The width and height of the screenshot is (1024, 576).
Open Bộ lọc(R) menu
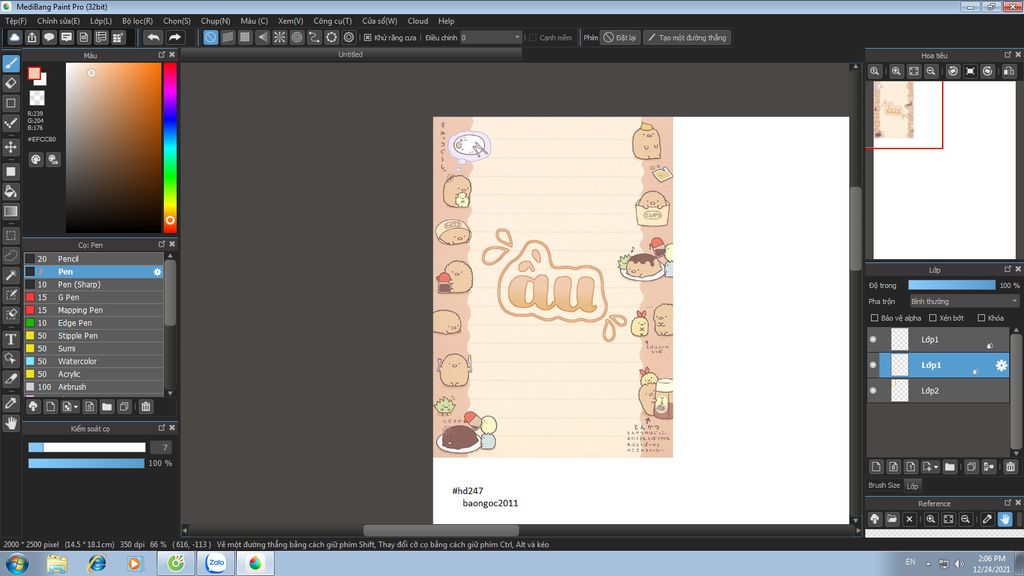137,21
